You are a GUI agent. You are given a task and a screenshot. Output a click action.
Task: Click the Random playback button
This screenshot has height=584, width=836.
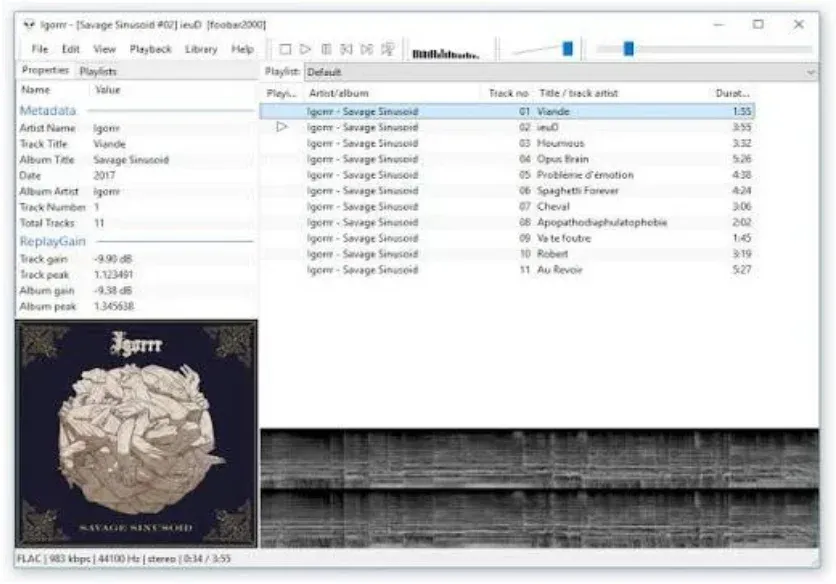(x=388, y=50)
